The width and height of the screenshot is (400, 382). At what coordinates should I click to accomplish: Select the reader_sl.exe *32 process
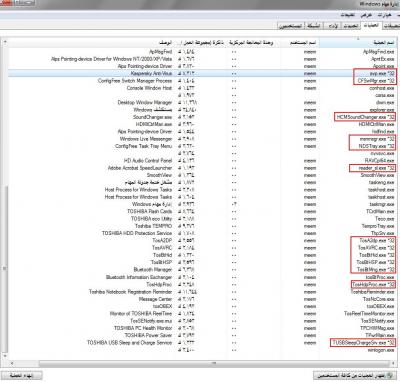(376, 168)
